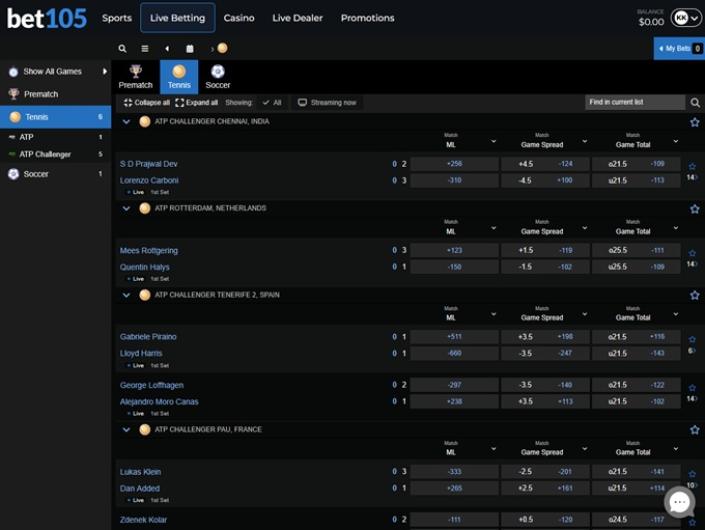
Task: Click the Find in current list field
Action: coord(635,102)
